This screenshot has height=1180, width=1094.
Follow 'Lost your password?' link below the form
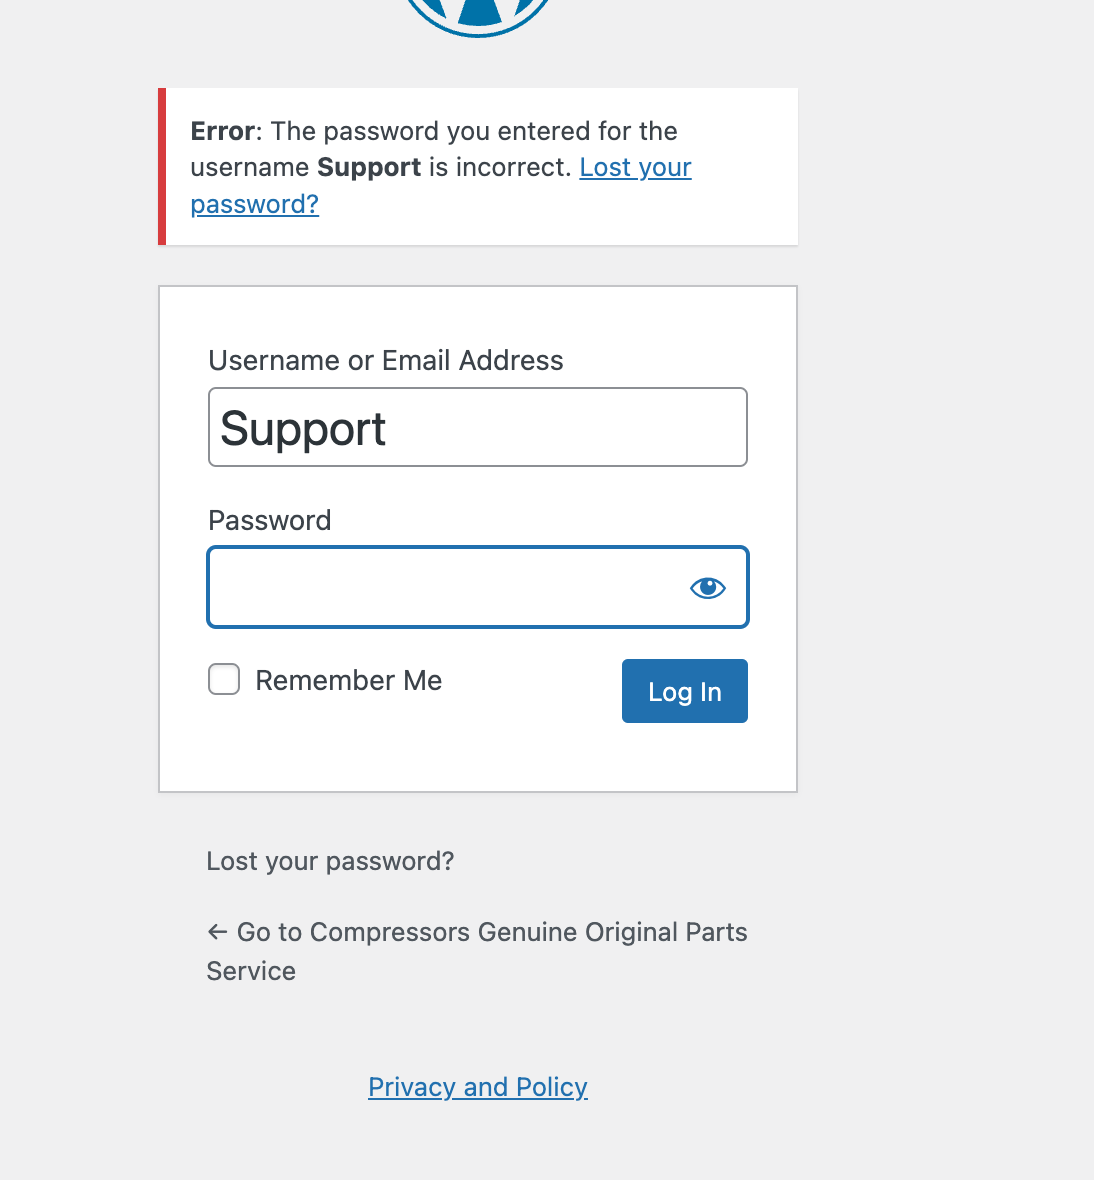330,861
